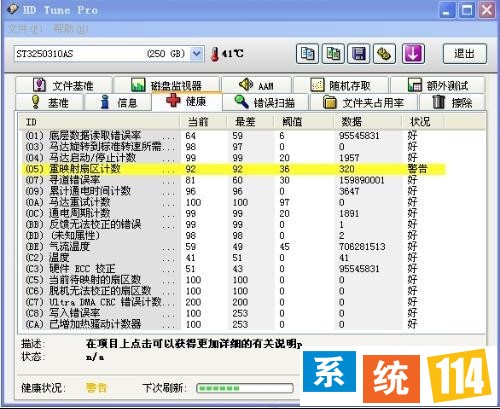The height and width of the screenshot is (409, 500).
Task: Click the random access tab icon
Action: 317,85
